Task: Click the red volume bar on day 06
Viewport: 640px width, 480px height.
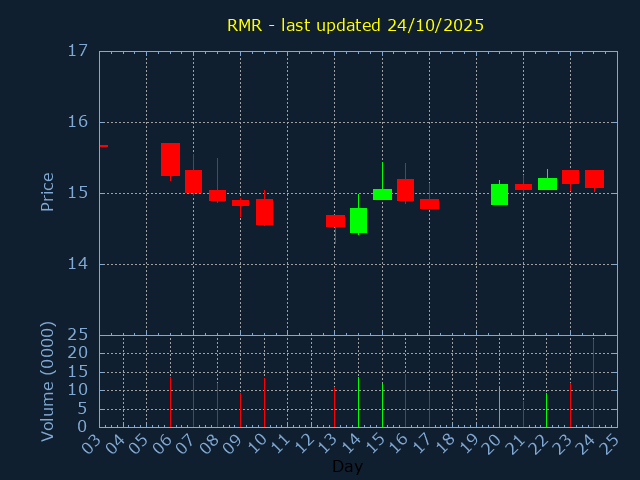Action: 170,401
